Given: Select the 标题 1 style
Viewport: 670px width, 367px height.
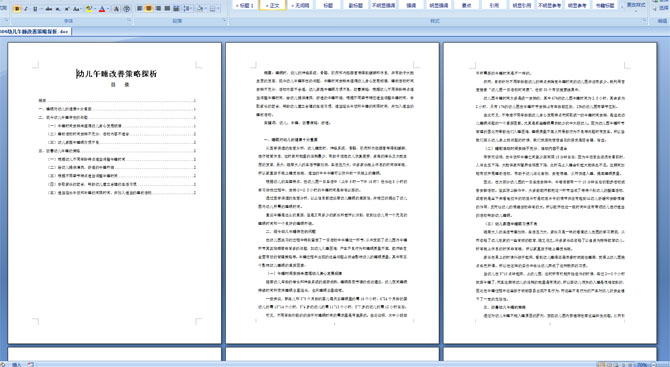Looking at the screenshot, I should [245, 5].
